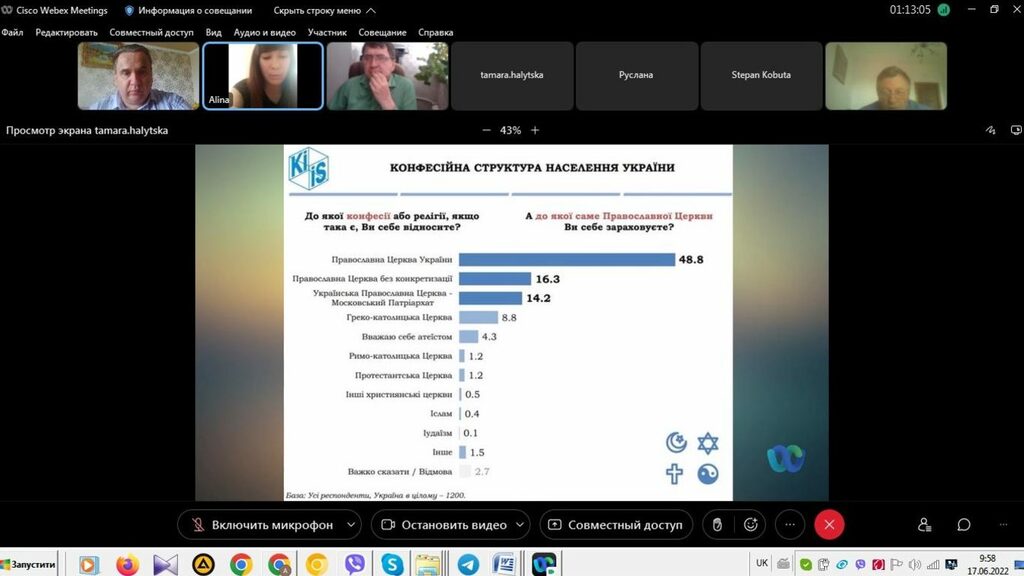Click the Совместный доступ share button
Image resolution: width=1024 pixels, height=576 pixels.
coord(614,524)
